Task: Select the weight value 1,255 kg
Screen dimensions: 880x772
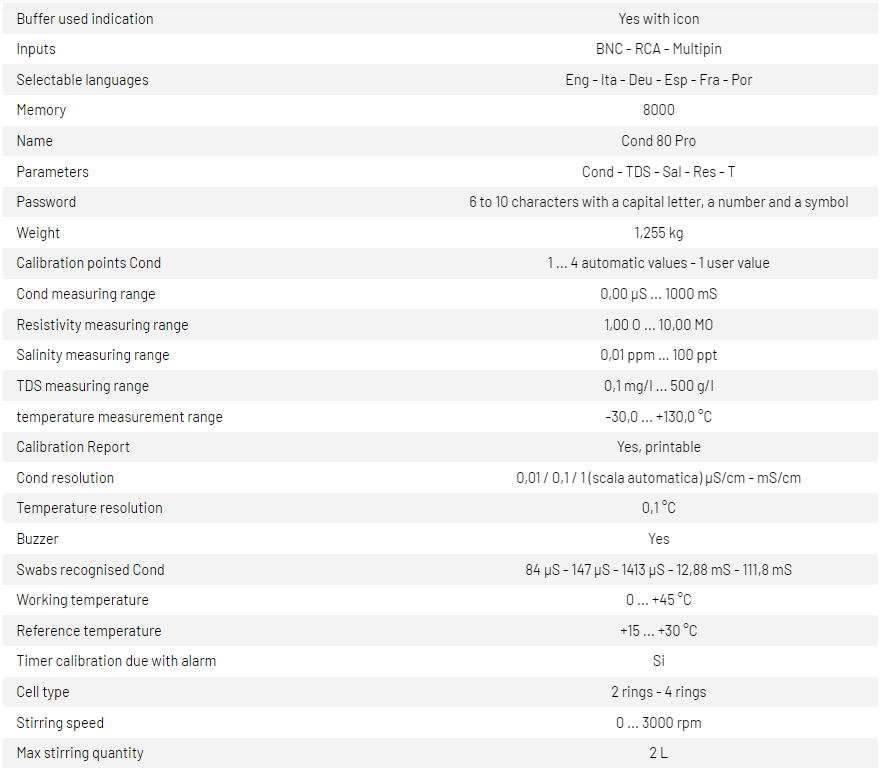Action: pos(658,233)
